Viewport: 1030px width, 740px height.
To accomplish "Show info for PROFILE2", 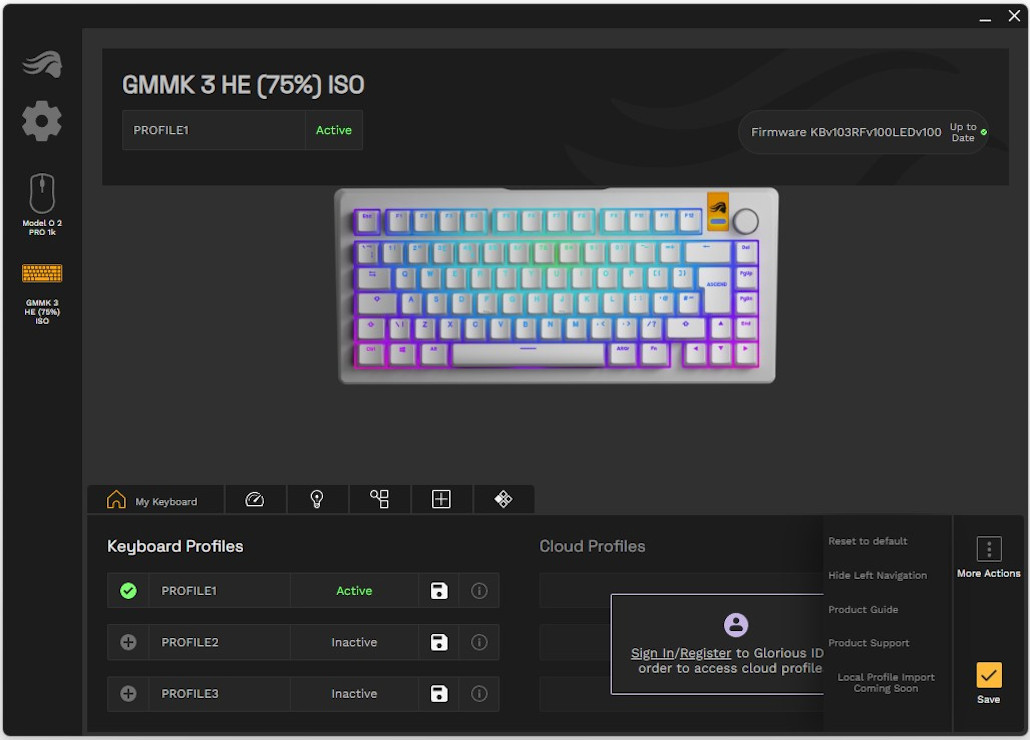I will click(x=480, y=642).
